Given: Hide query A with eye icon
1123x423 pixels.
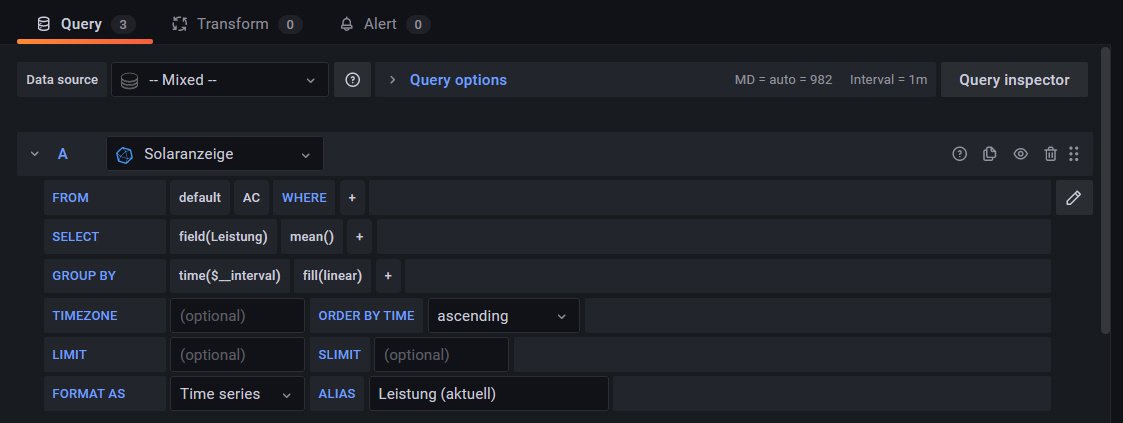Looking at the screenshot, I should [1020, 154].
